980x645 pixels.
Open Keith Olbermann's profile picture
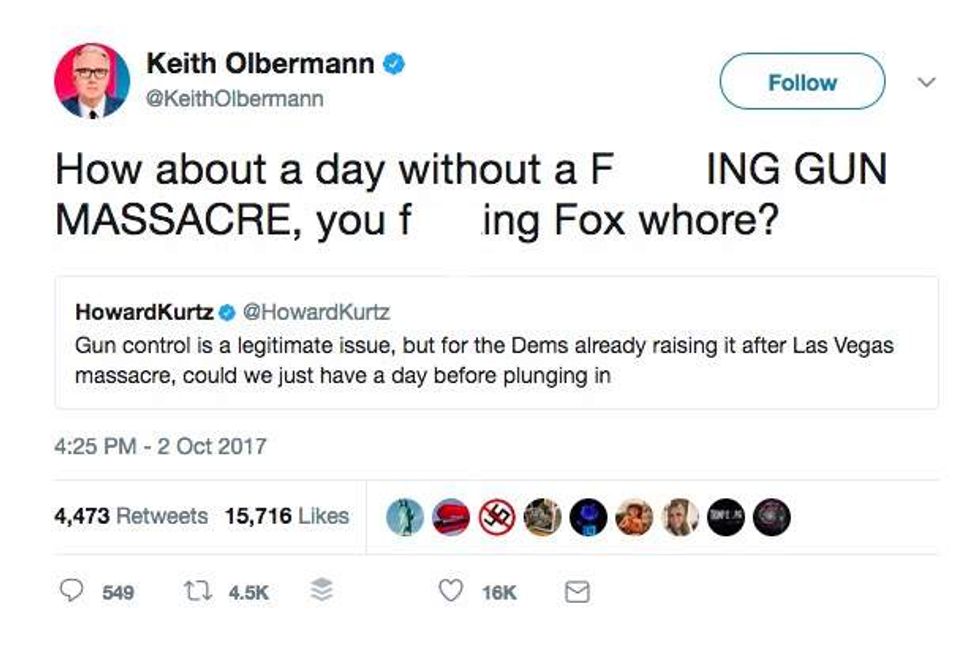pyautogui.click(x=92, y=81)
